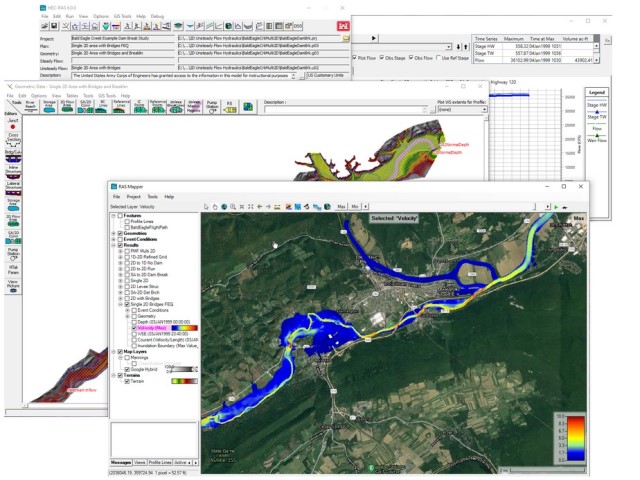The image size is (640, 480).
Task: Open the Run menu in HEC-RAS
Action: tap(70, 16)
